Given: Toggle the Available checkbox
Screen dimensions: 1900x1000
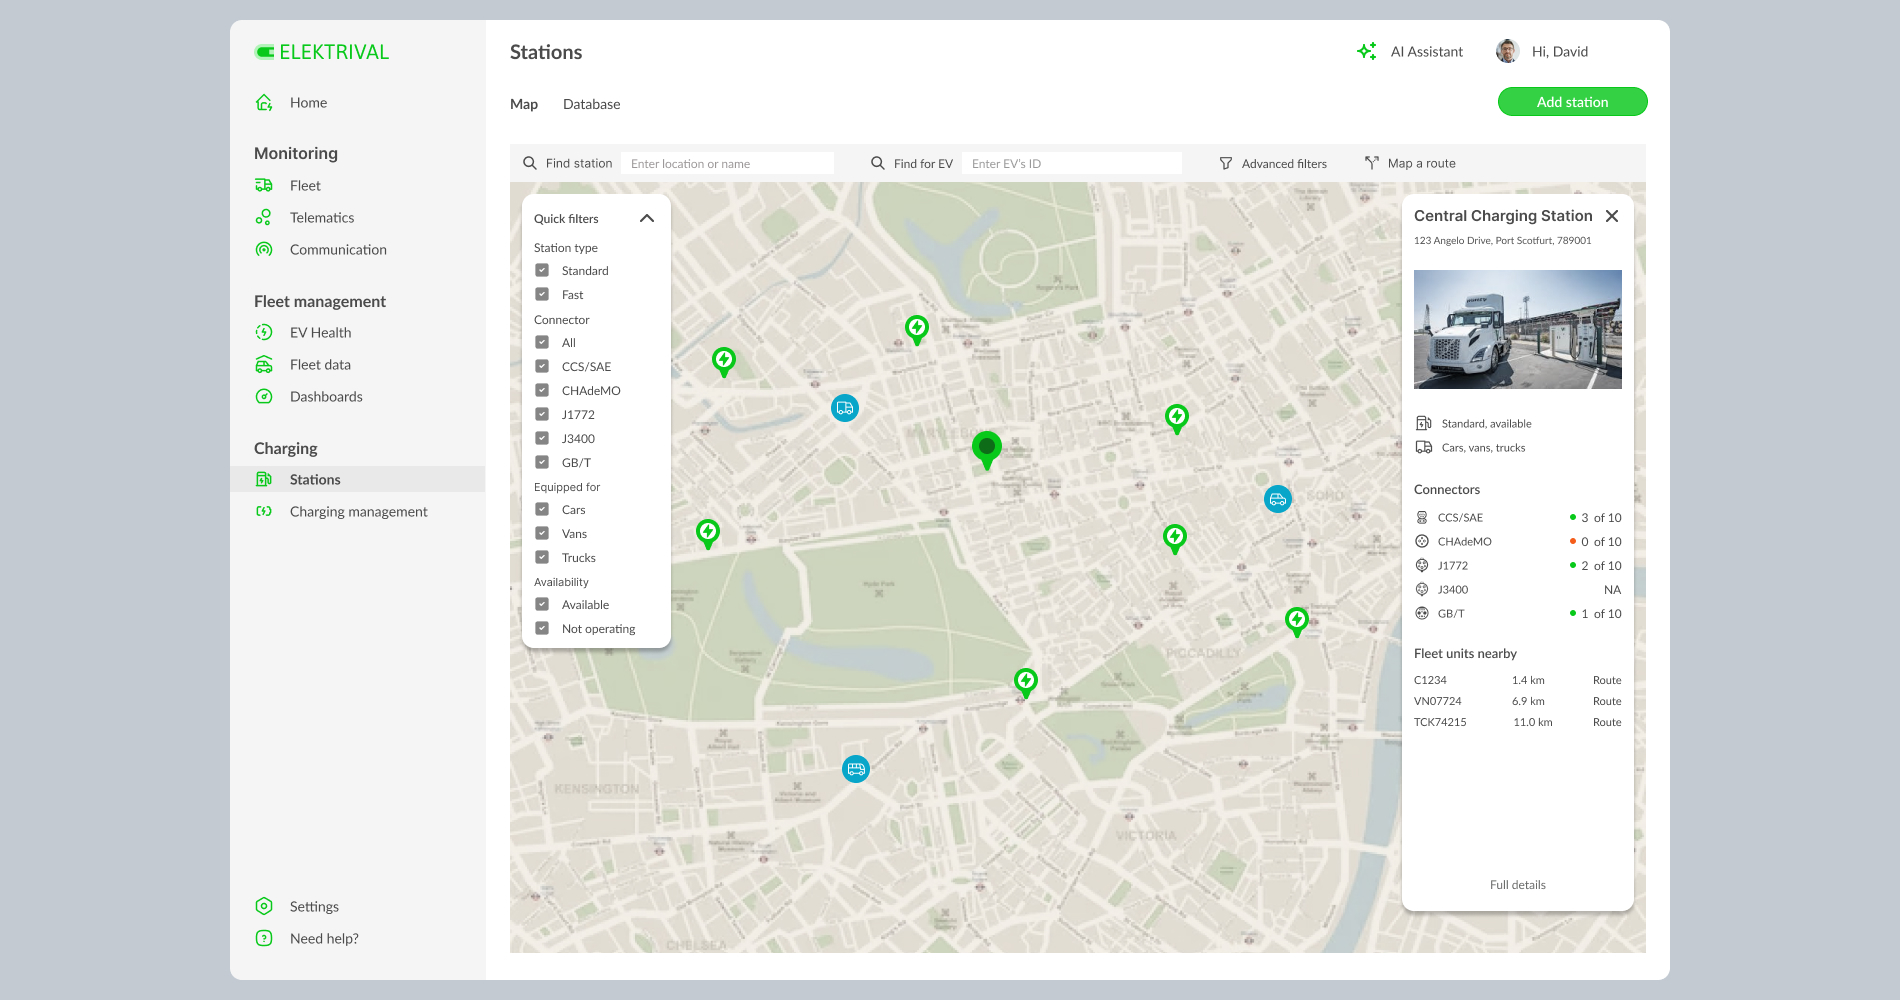Looking at the screenshot, I should pos(542,604).
